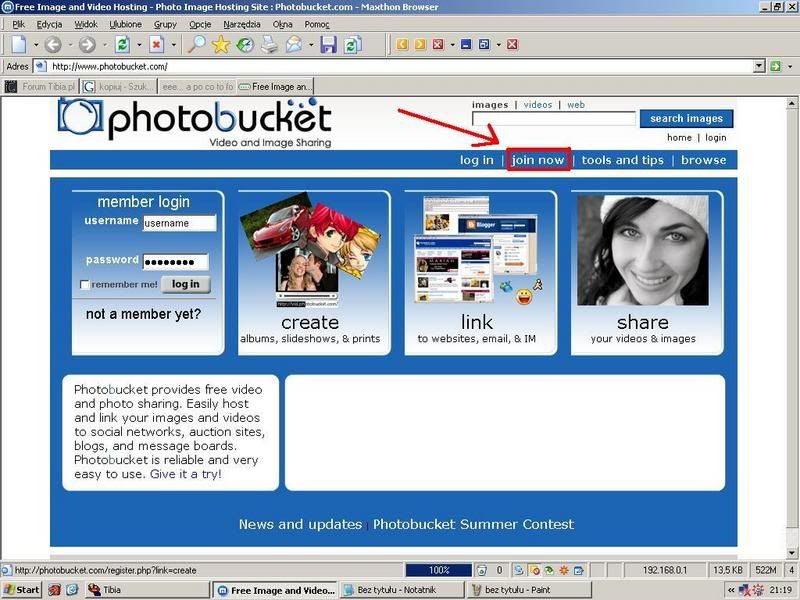The height and width of the screenshot is (600, 800).
Task: Restore tab window with the blue restore icon
Action: tap(484, 44)
